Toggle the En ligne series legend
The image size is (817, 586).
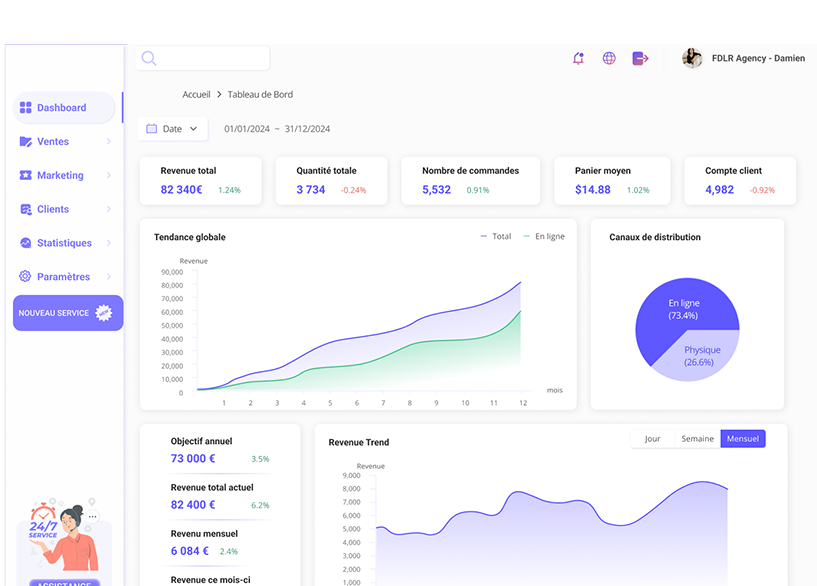tap(544, 236)
